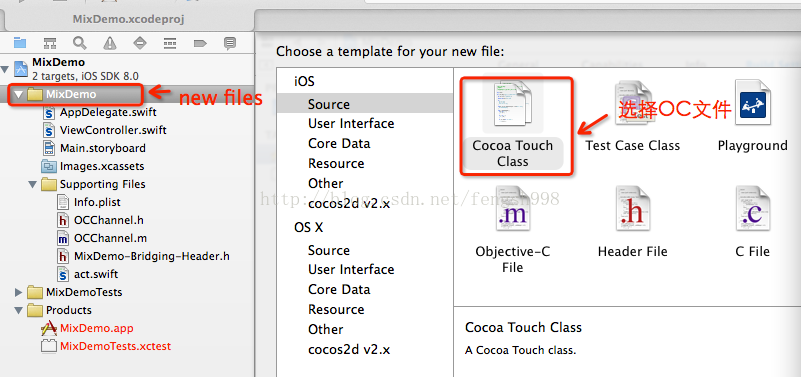Screen dimensions: 801x377
Task: Collapse the Products folder triangle
Action: (x=19, y=310)
